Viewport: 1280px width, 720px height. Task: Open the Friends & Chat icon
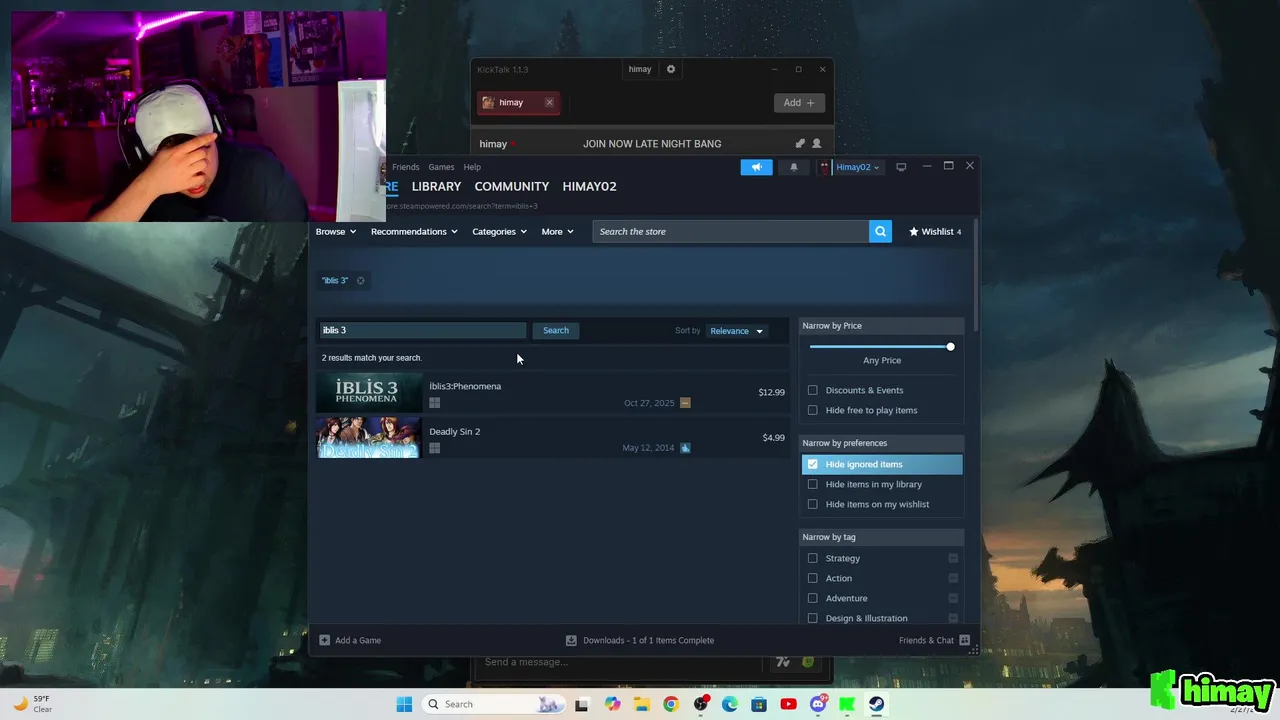(964, 640)
